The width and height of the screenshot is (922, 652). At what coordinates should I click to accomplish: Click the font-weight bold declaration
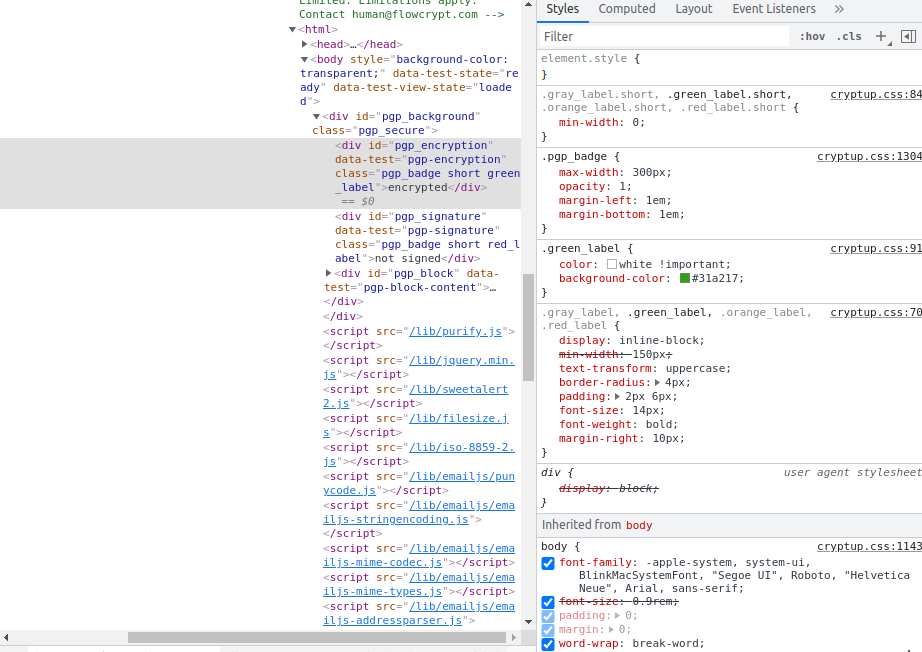[618, 424]
